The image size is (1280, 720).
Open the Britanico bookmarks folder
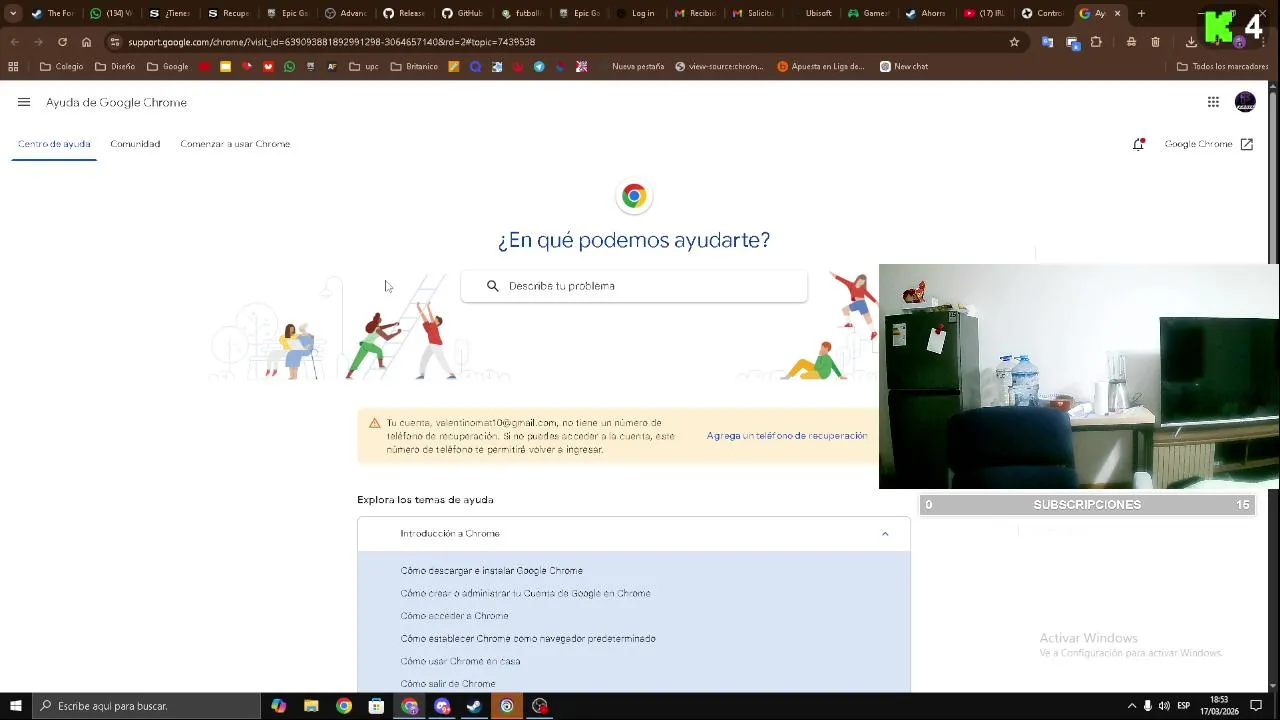tap(415, 66)
